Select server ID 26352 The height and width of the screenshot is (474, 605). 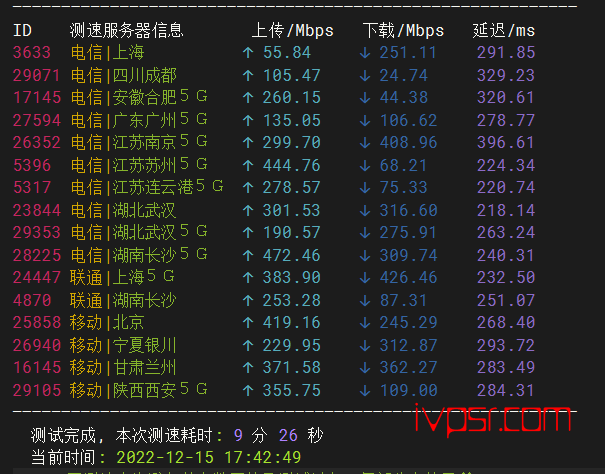point(37,142)
